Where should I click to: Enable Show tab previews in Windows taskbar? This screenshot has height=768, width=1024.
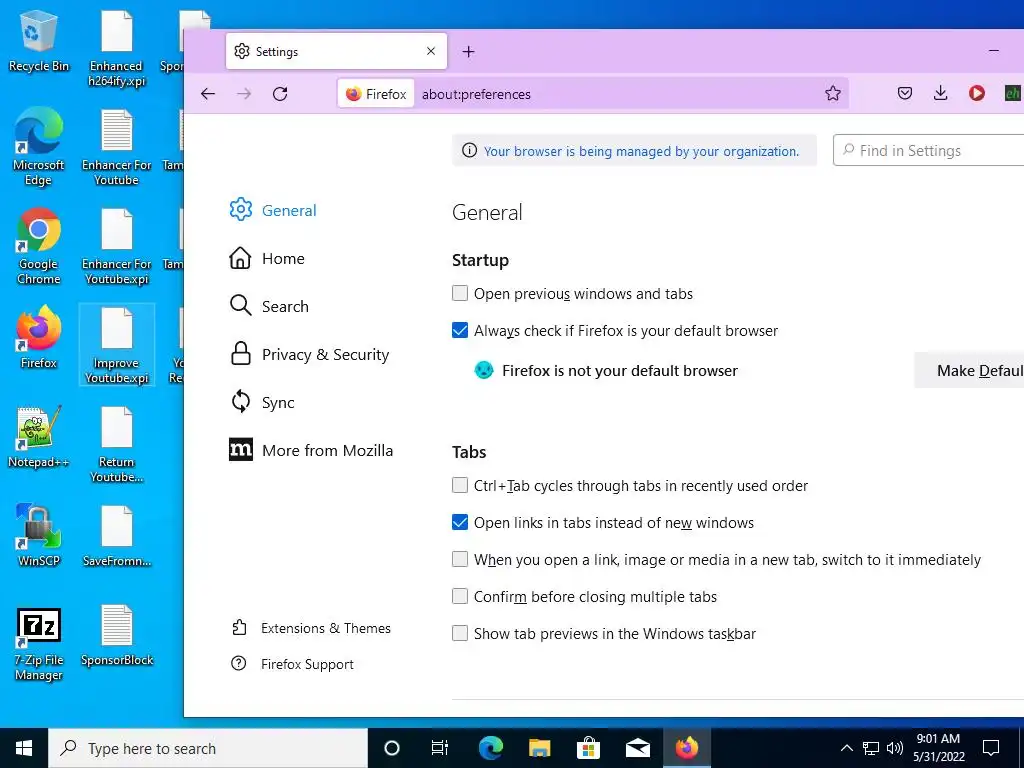click(460, 633)
